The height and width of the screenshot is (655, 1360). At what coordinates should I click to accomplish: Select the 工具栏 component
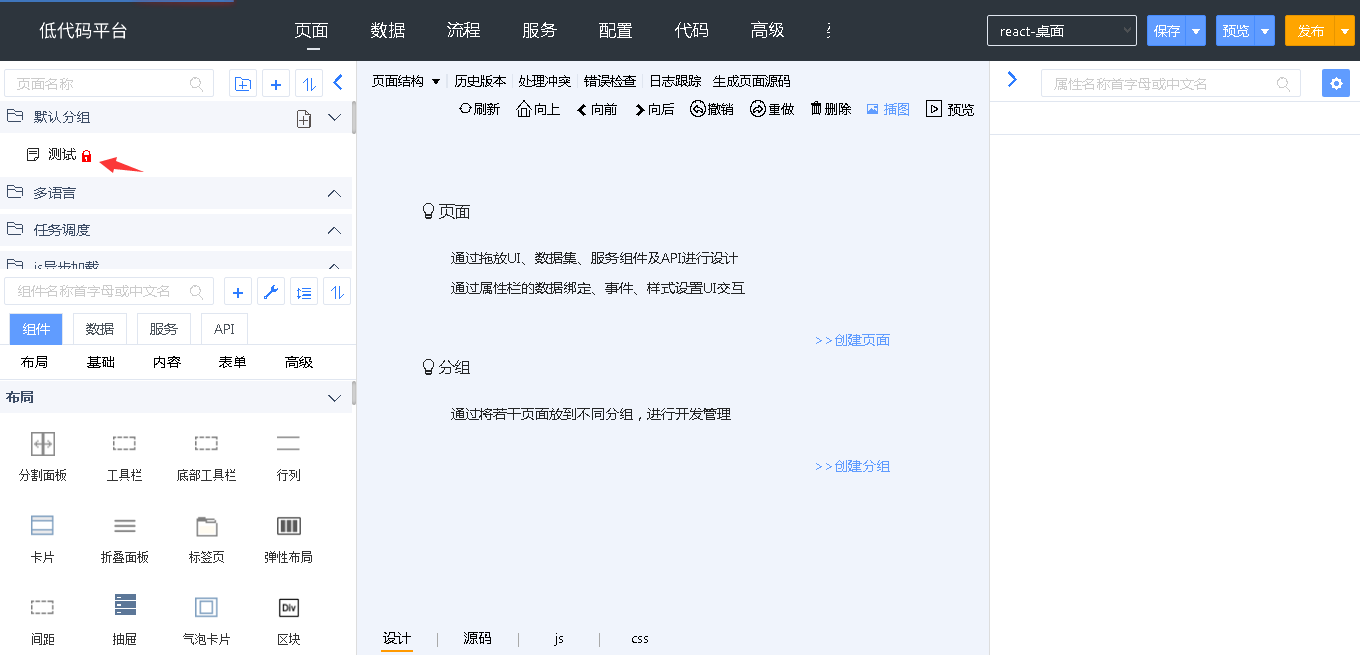click(x=125, y=457)
